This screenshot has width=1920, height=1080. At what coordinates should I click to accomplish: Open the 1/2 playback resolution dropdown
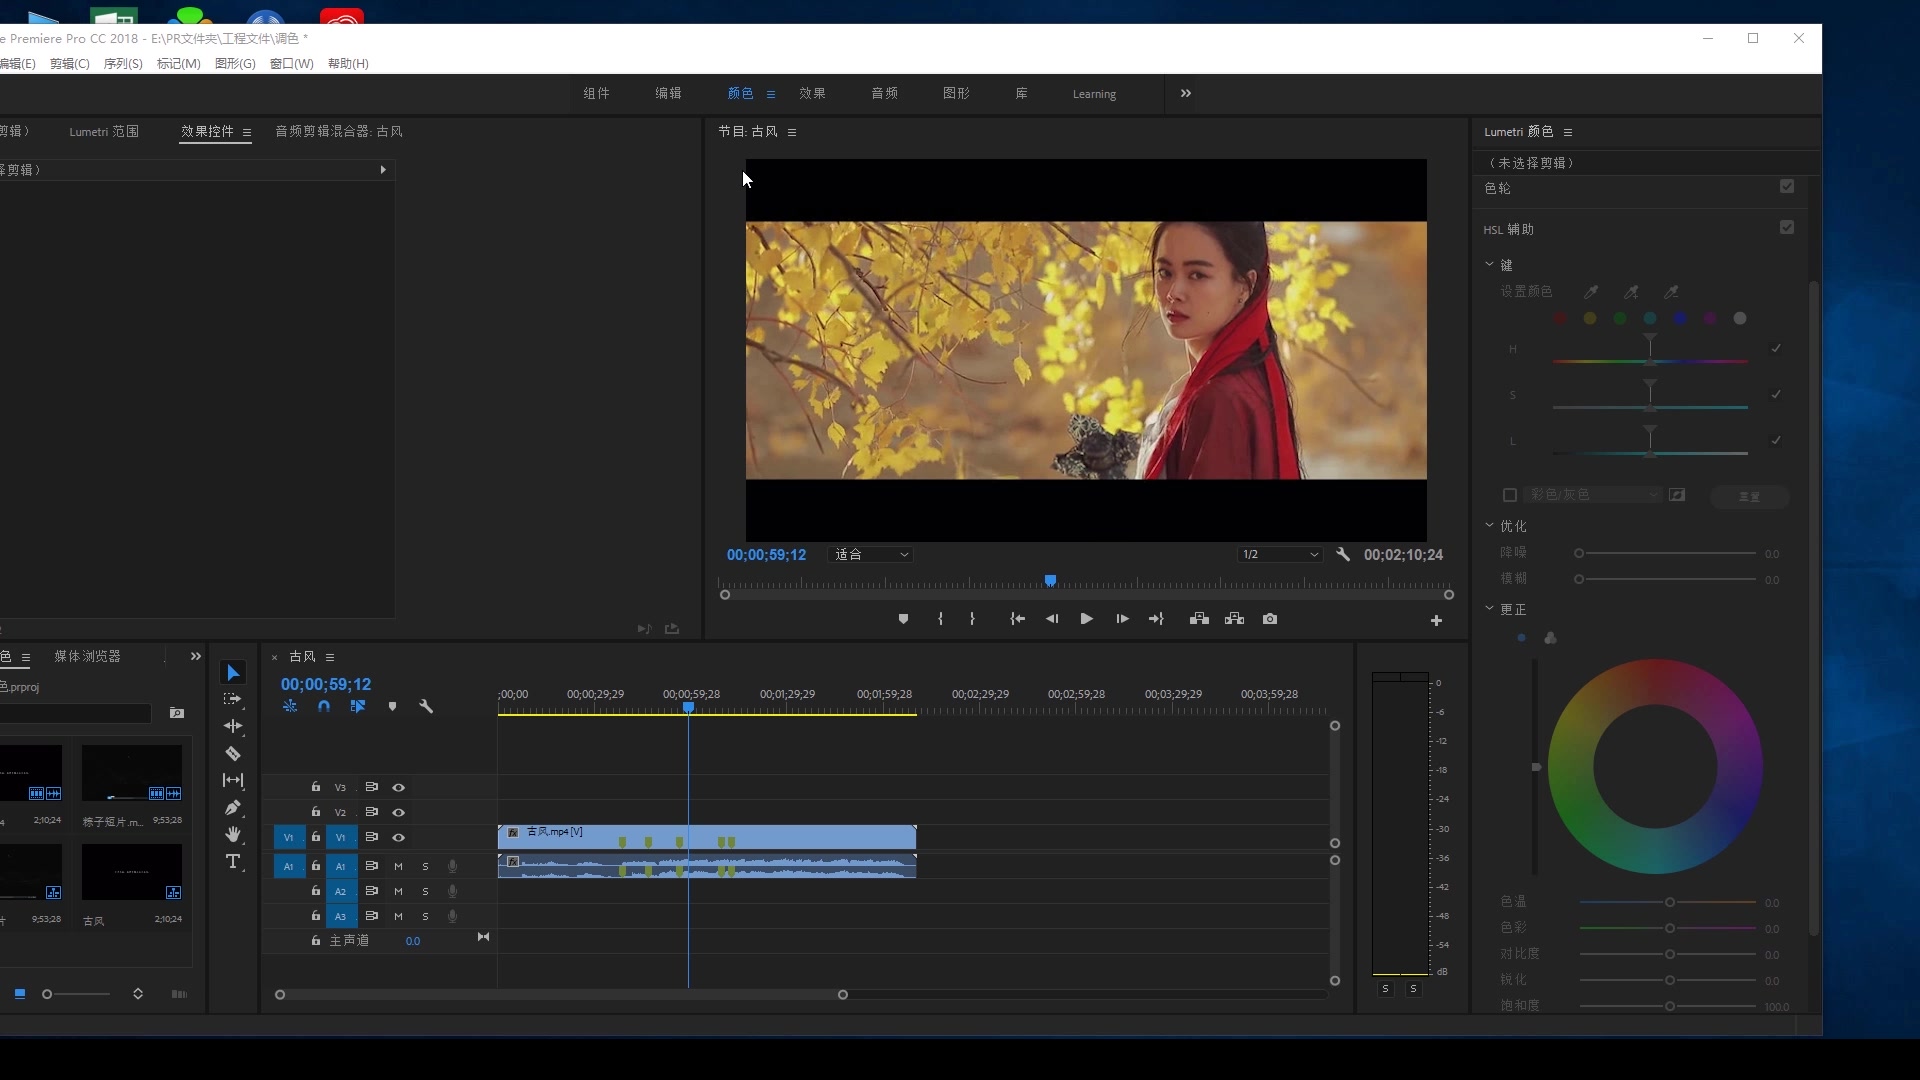coord(1280,555)
